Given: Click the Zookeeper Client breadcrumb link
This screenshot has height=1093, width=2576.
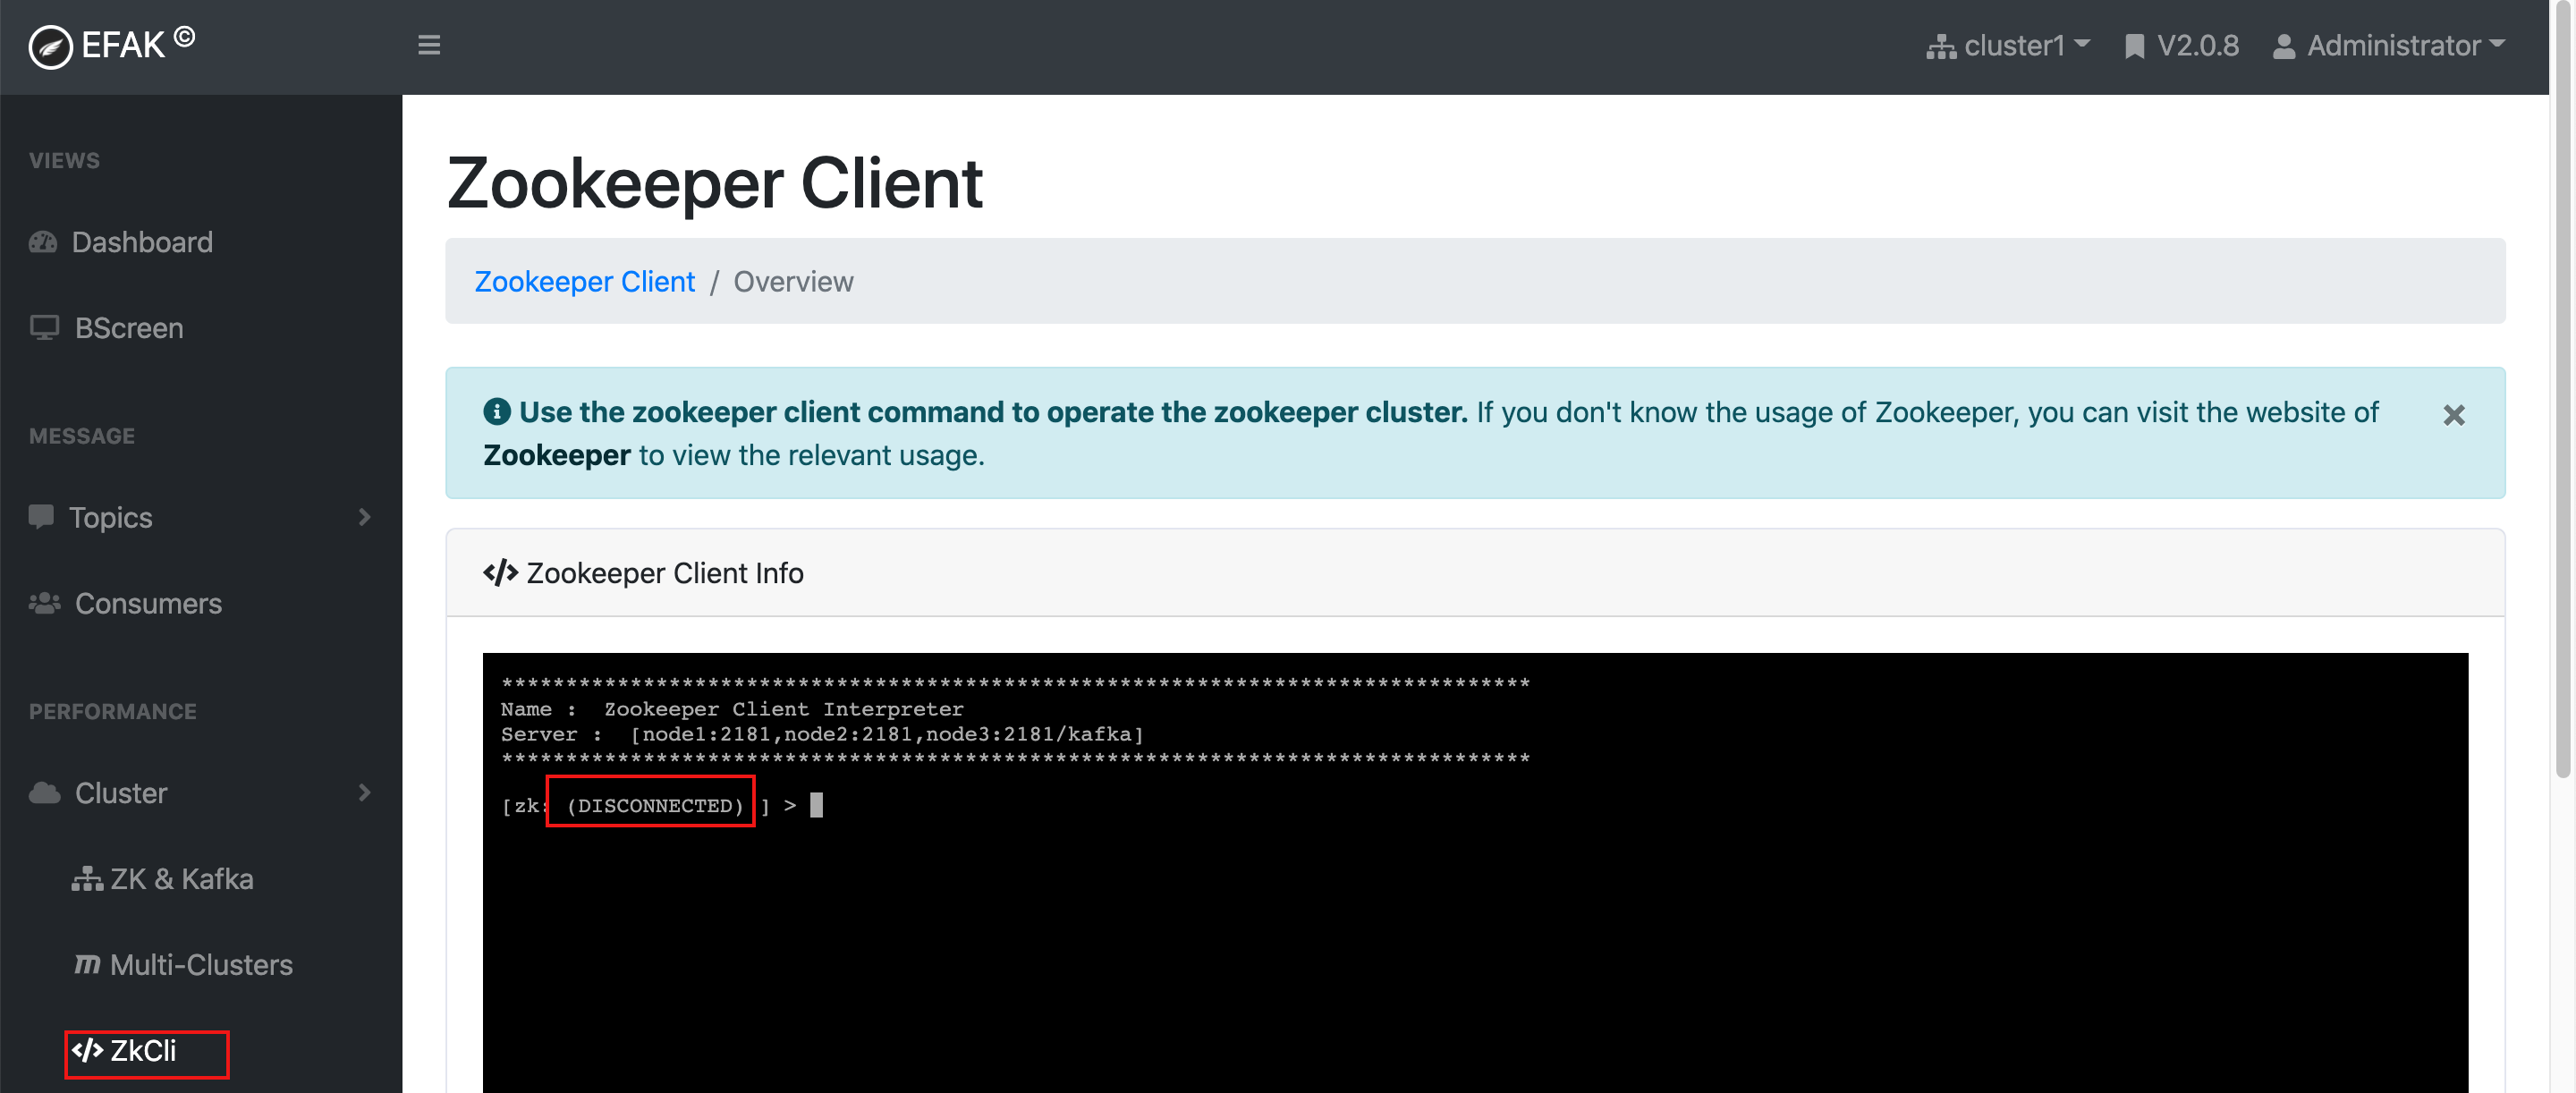Looking at the screenshot, I should (584, 282).
